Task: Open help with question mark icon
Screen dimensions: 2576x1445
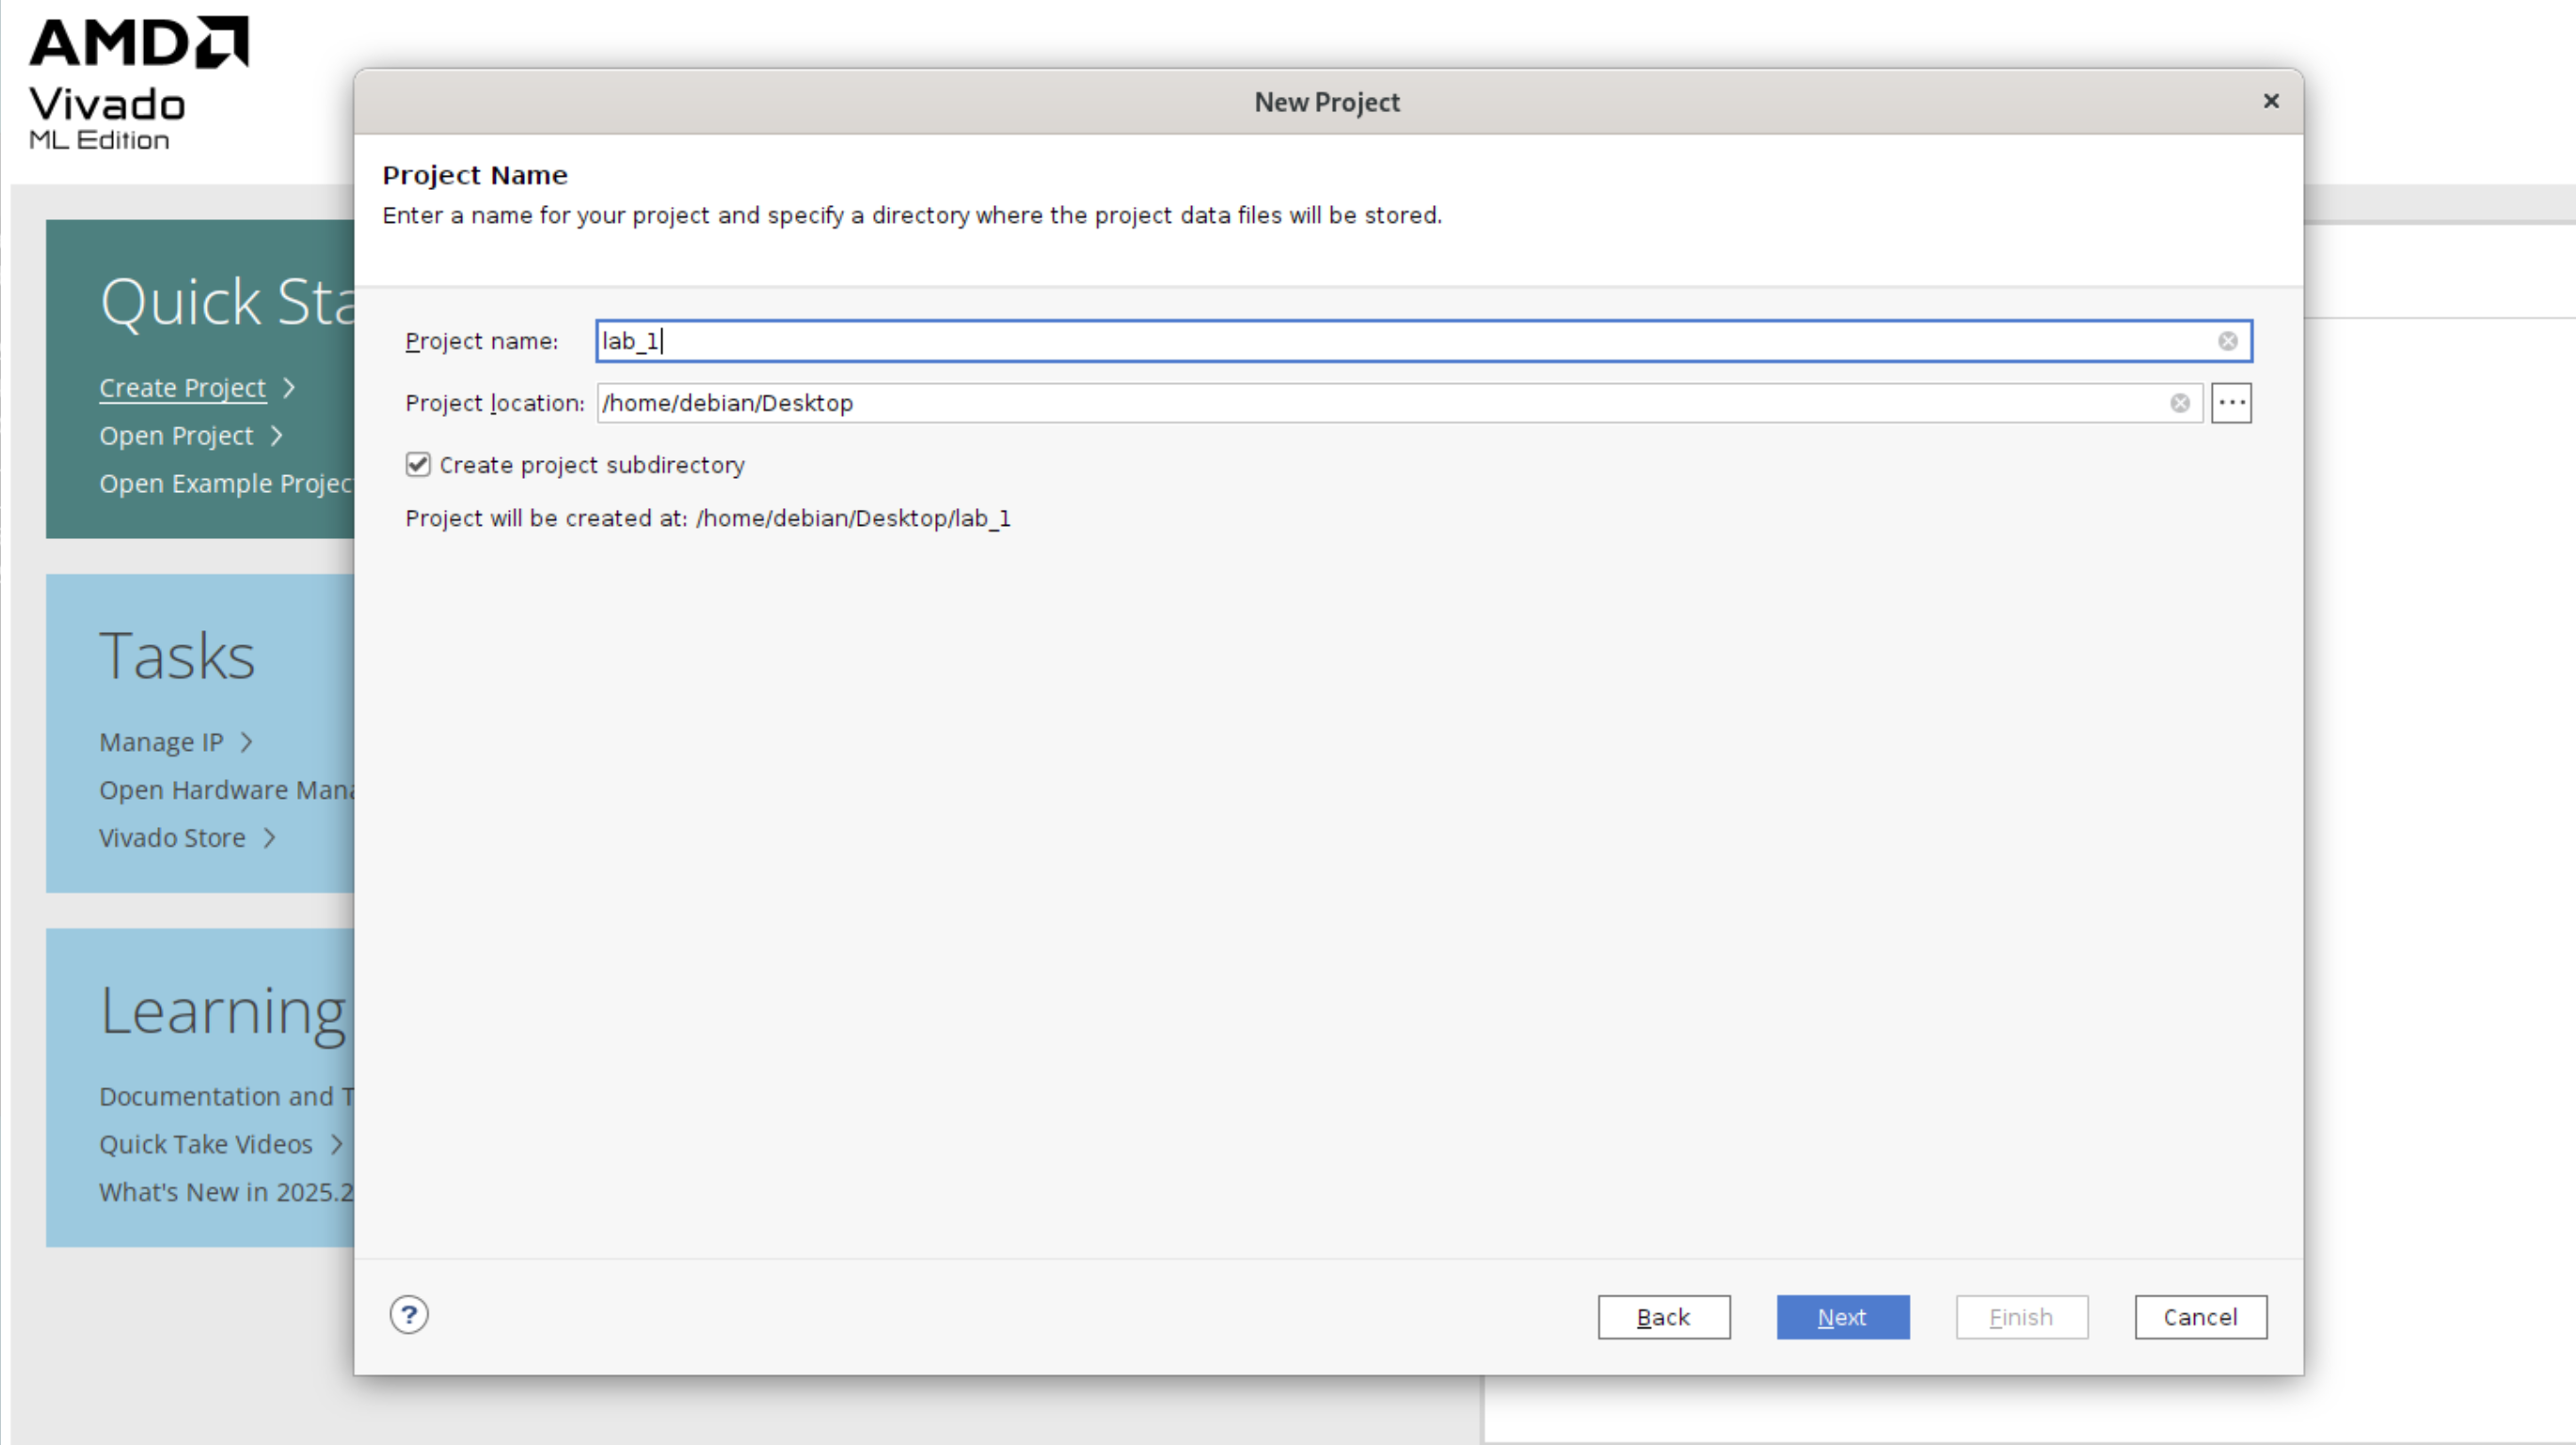Action: pos(408,1315)
